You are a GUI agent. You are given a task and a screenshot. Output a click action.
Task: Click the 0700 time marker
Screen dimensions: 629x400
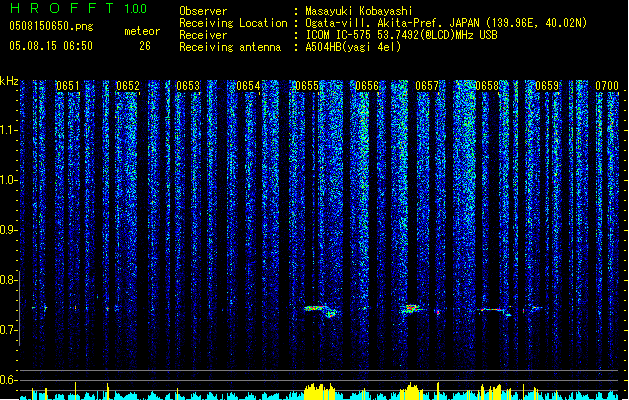point(607,86)
